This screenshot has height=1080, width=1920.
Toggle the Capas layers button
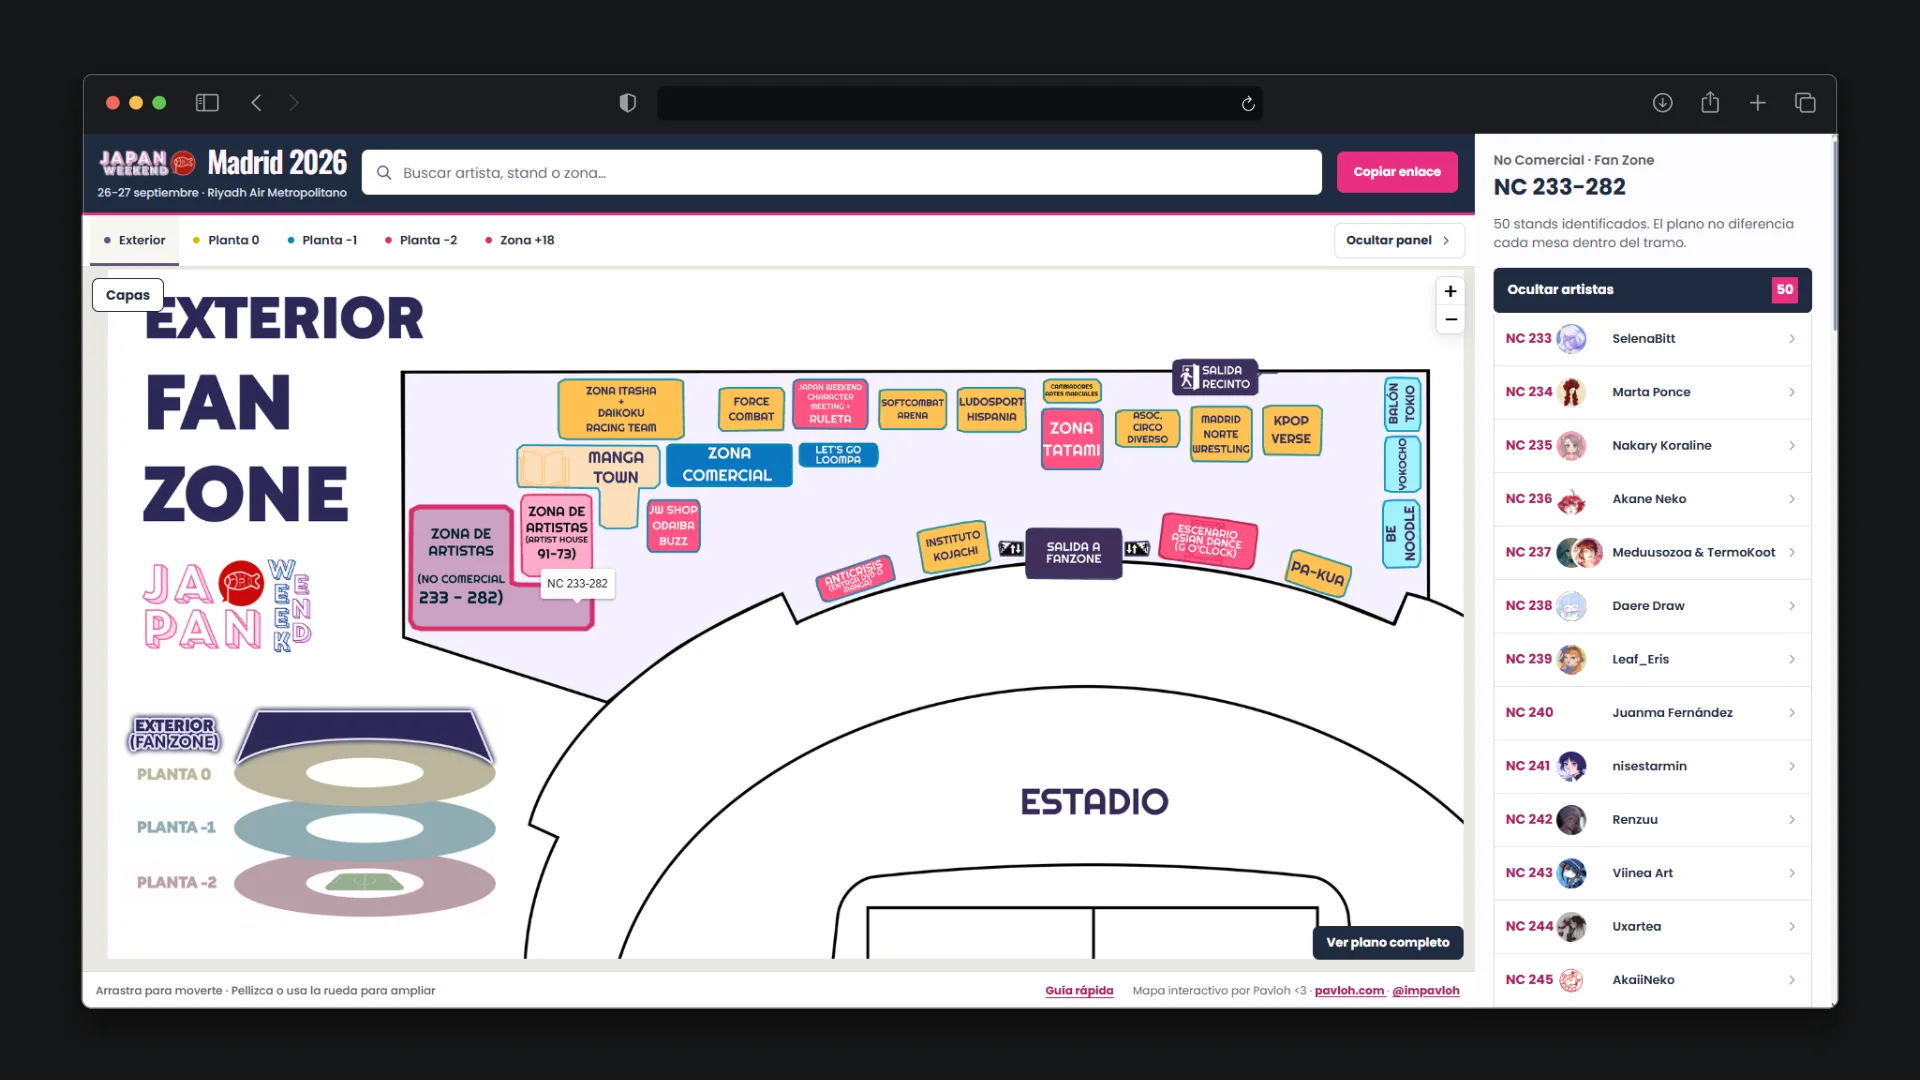tap(128, 295)
